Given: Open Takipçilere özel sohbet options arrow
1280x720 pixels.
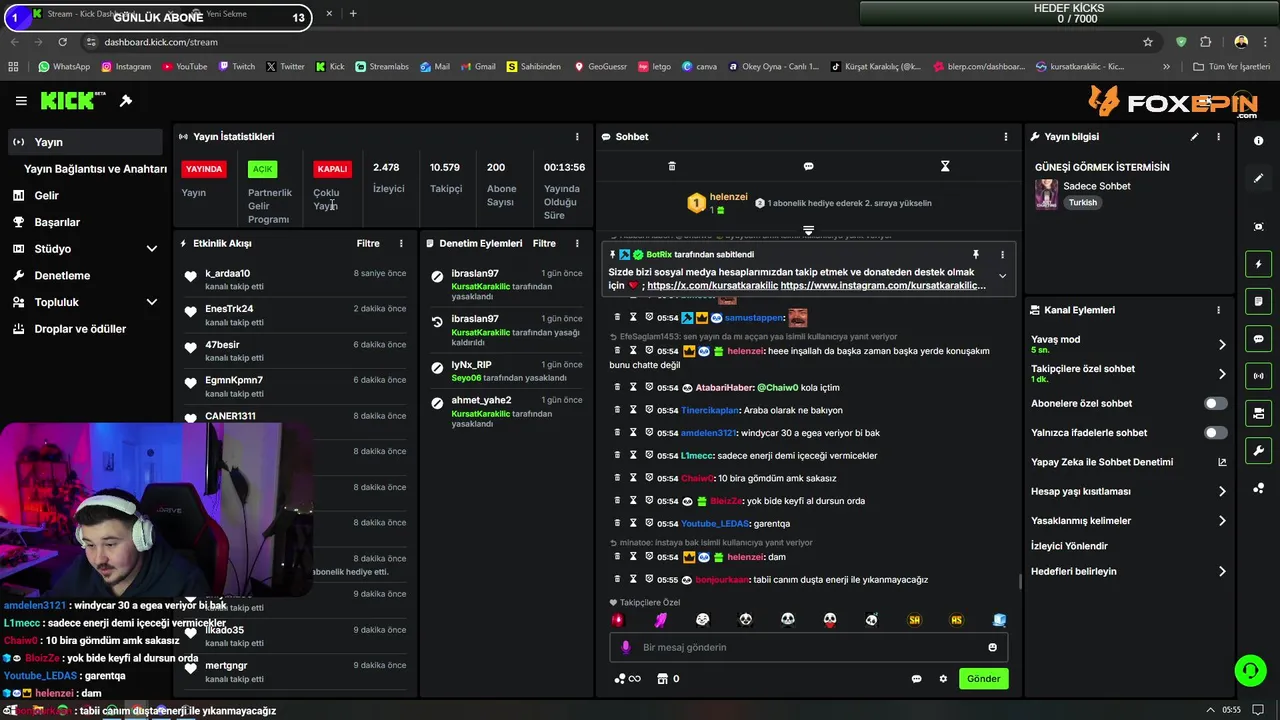Looking at the screenshot, I should pyautogui.click(x=1222, y=374).
